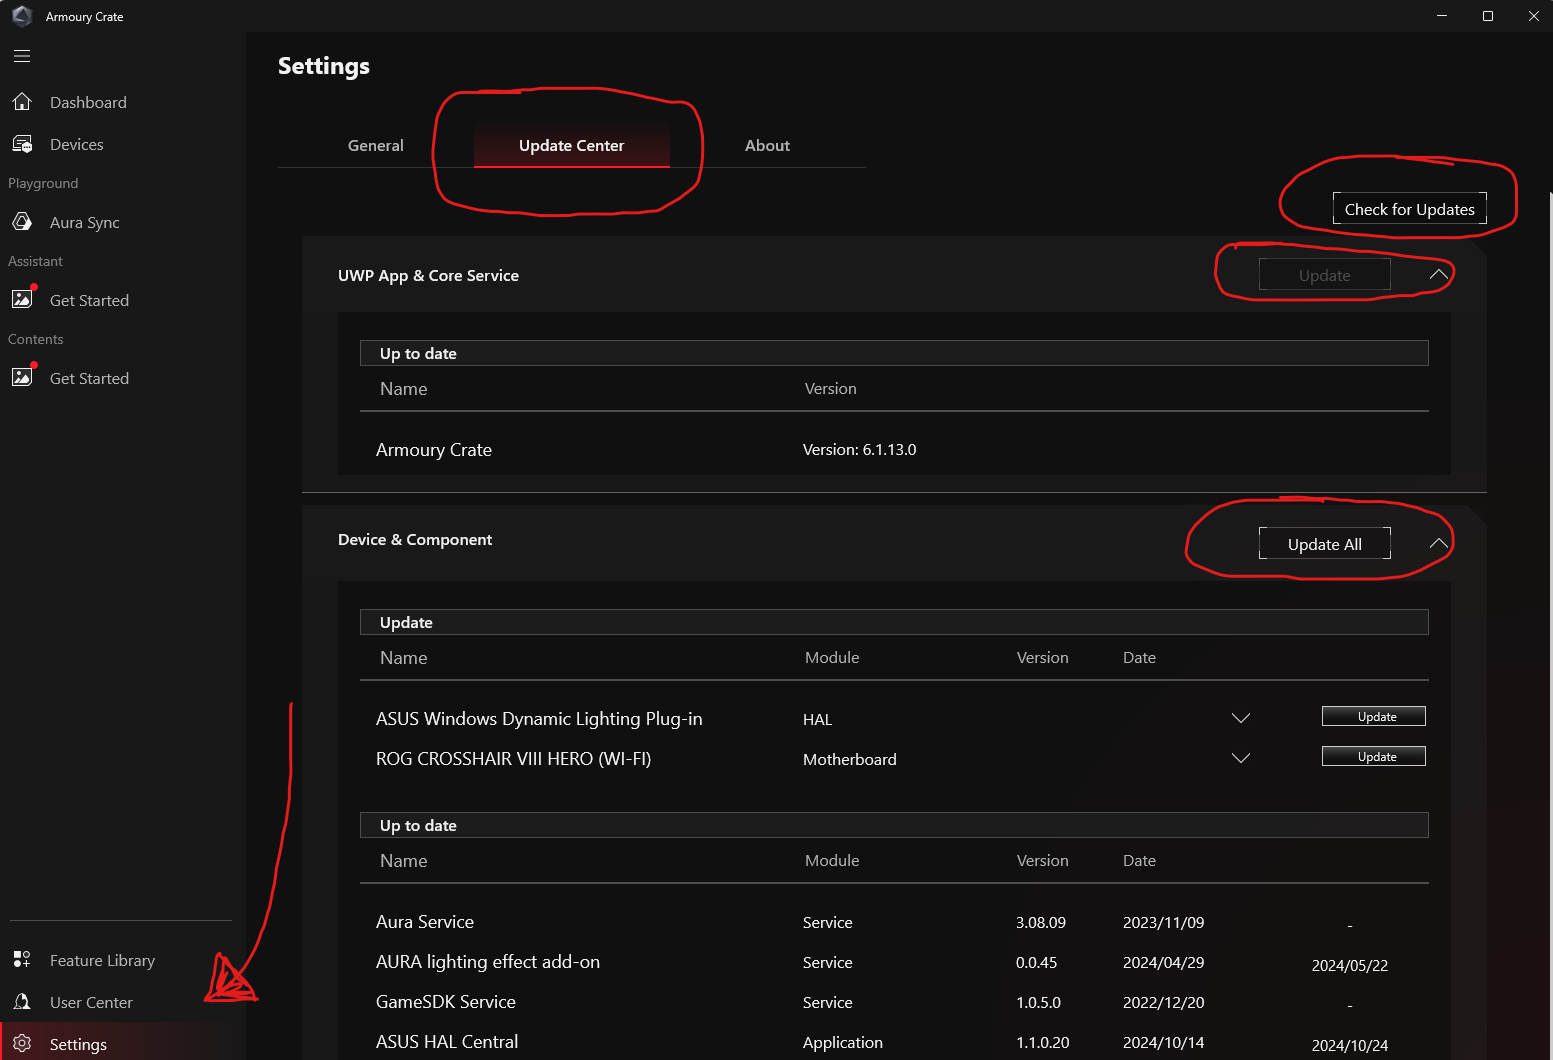1553x1060 pixels.
Task: Click the Aura Sync triangle icon
Action: (22, 222)
